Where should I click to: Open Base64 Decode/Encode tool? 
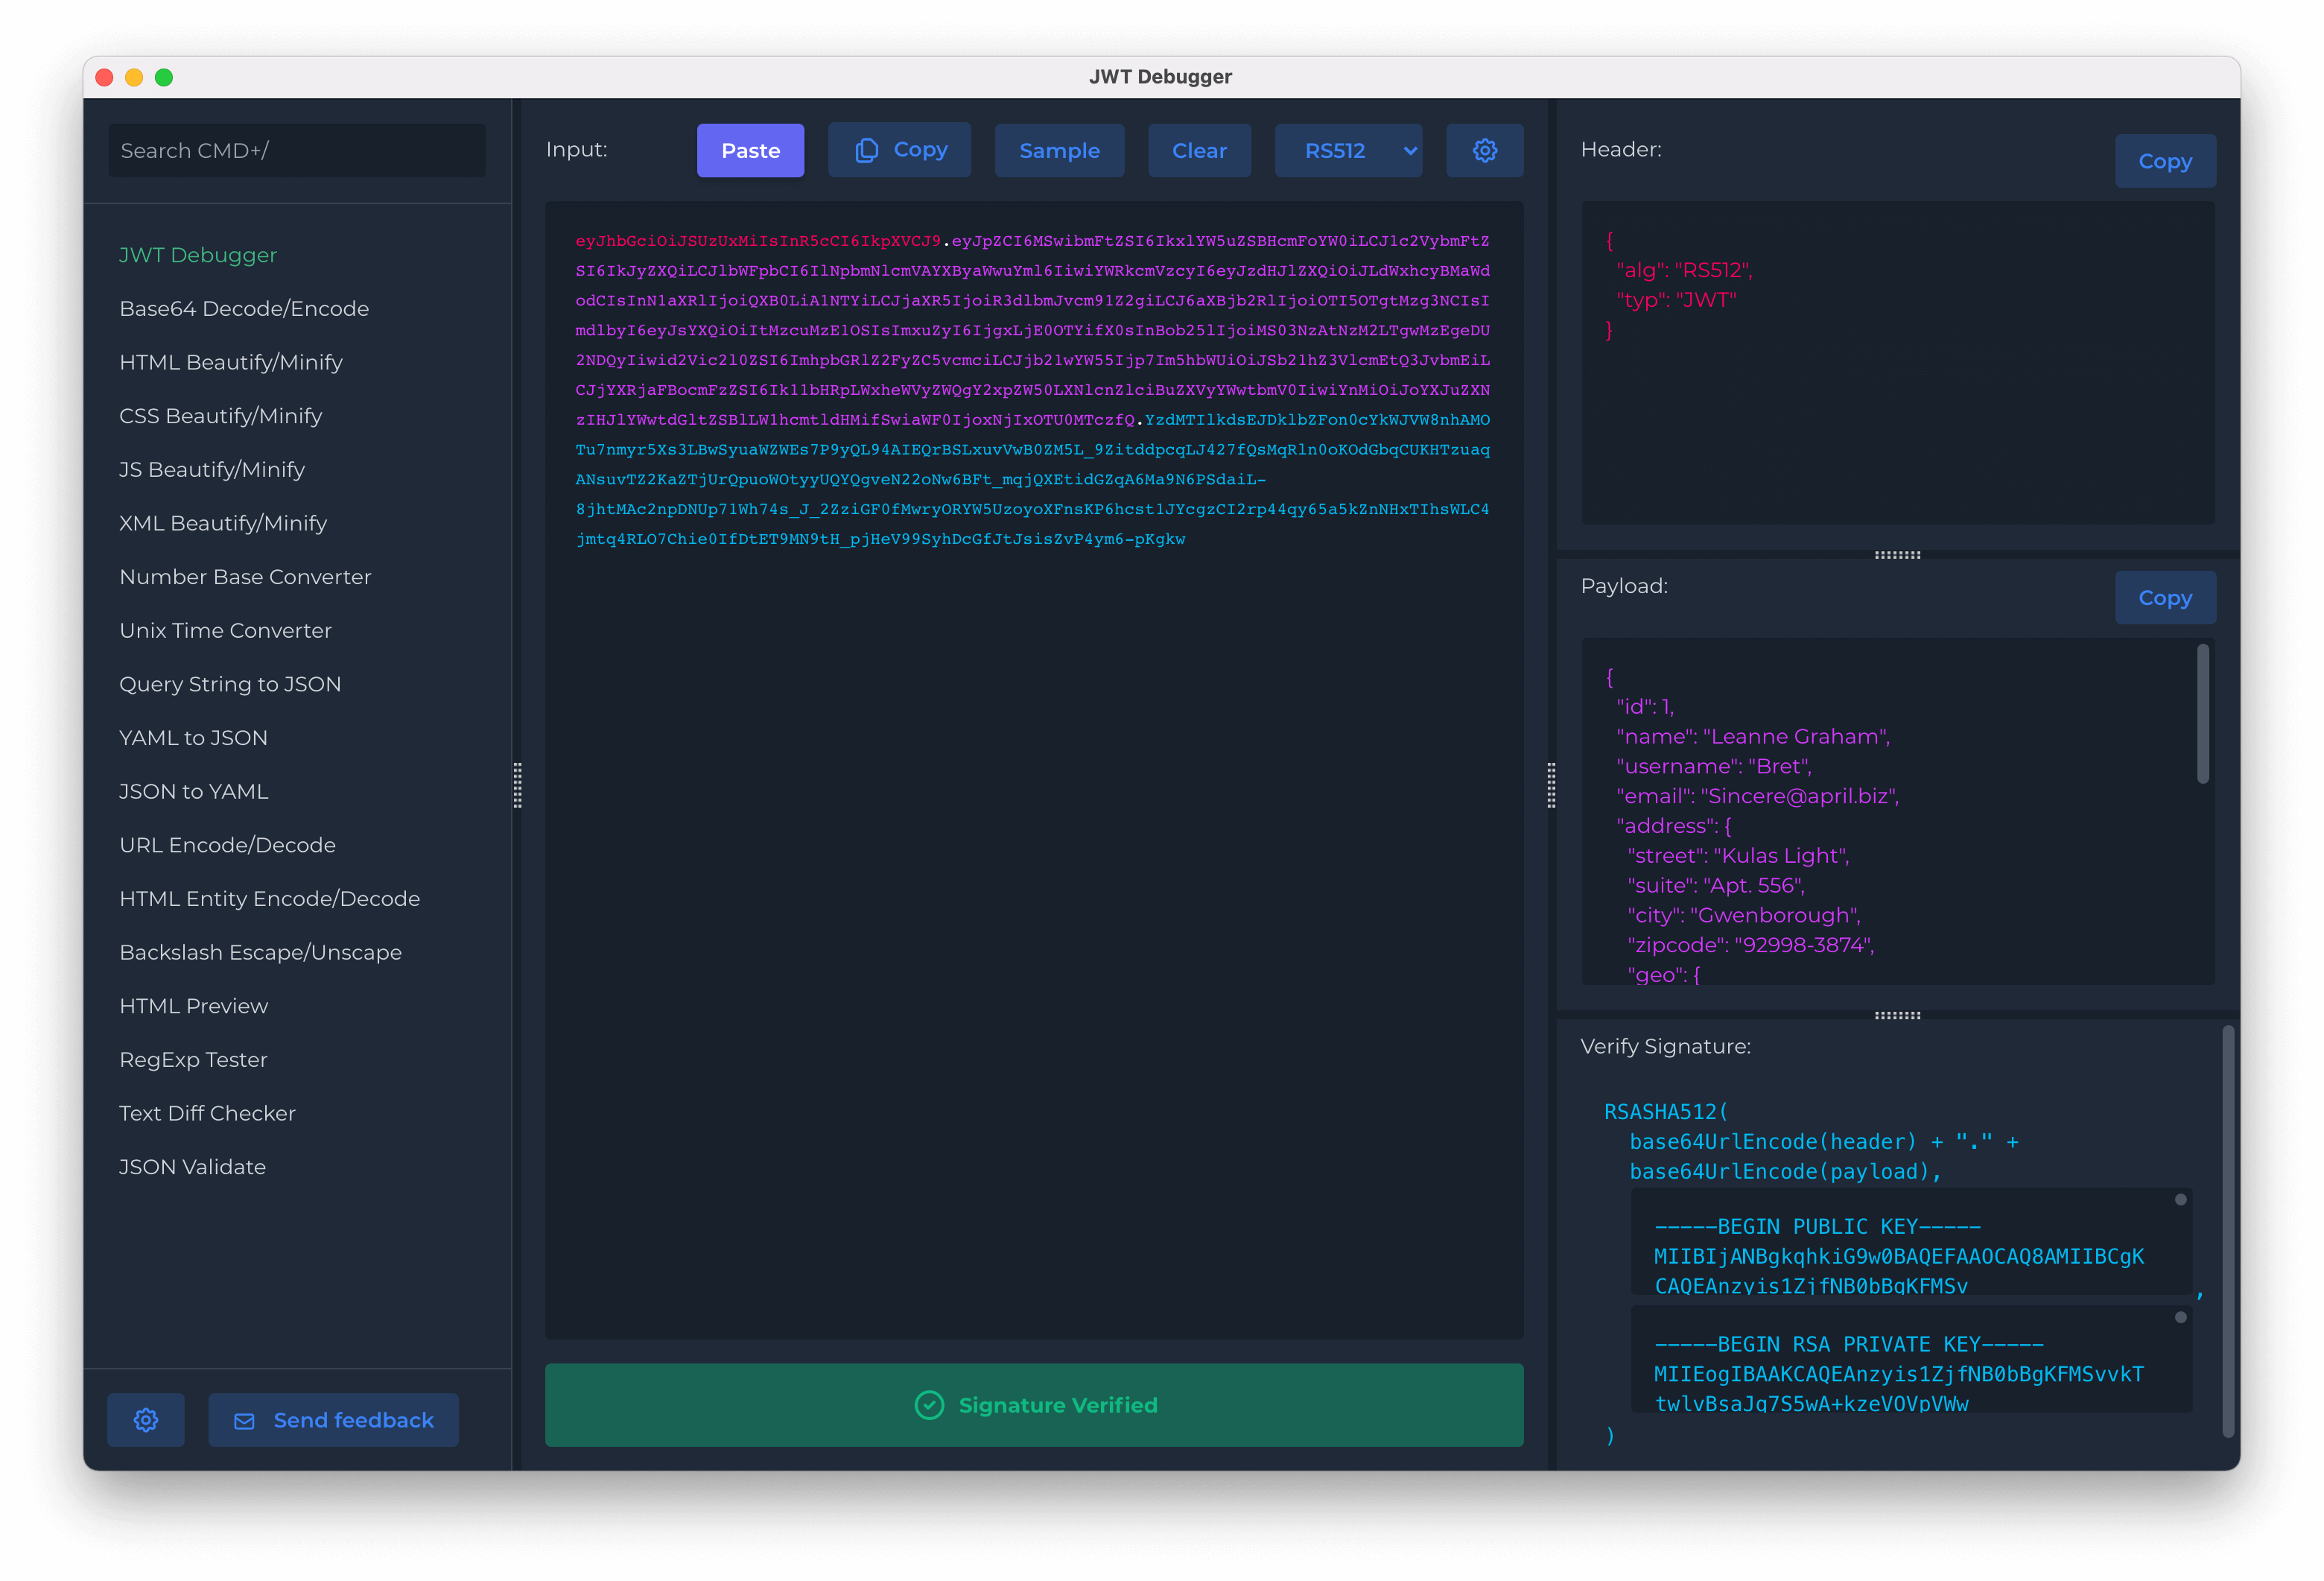tap(244, 308)
